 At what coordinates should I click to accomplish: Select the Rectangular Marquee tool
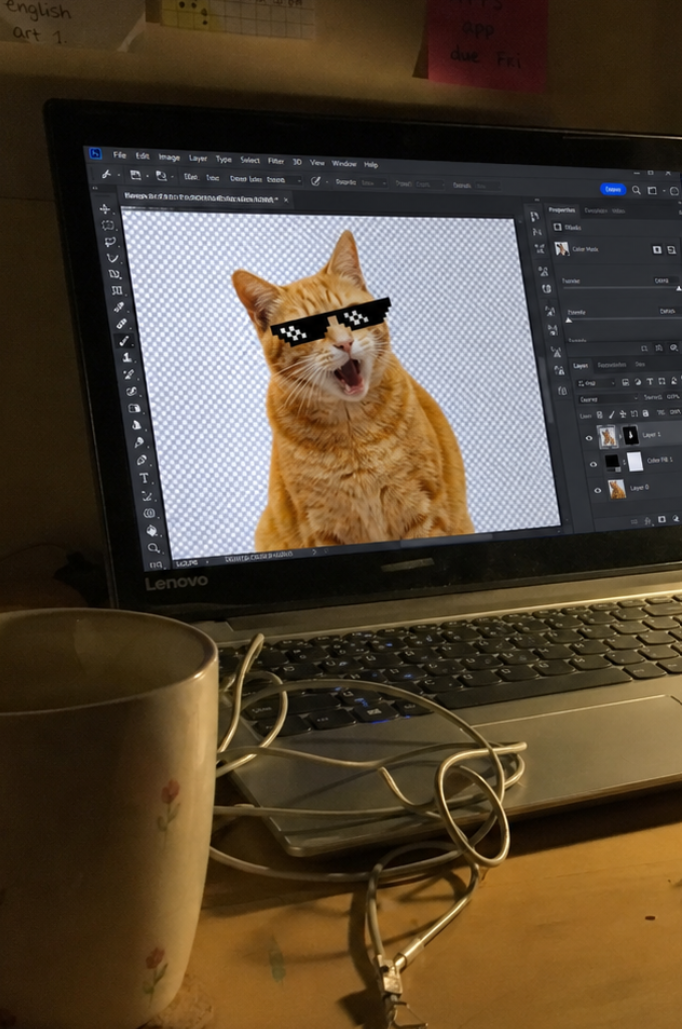pyautogui.click(x=108, y=225)
